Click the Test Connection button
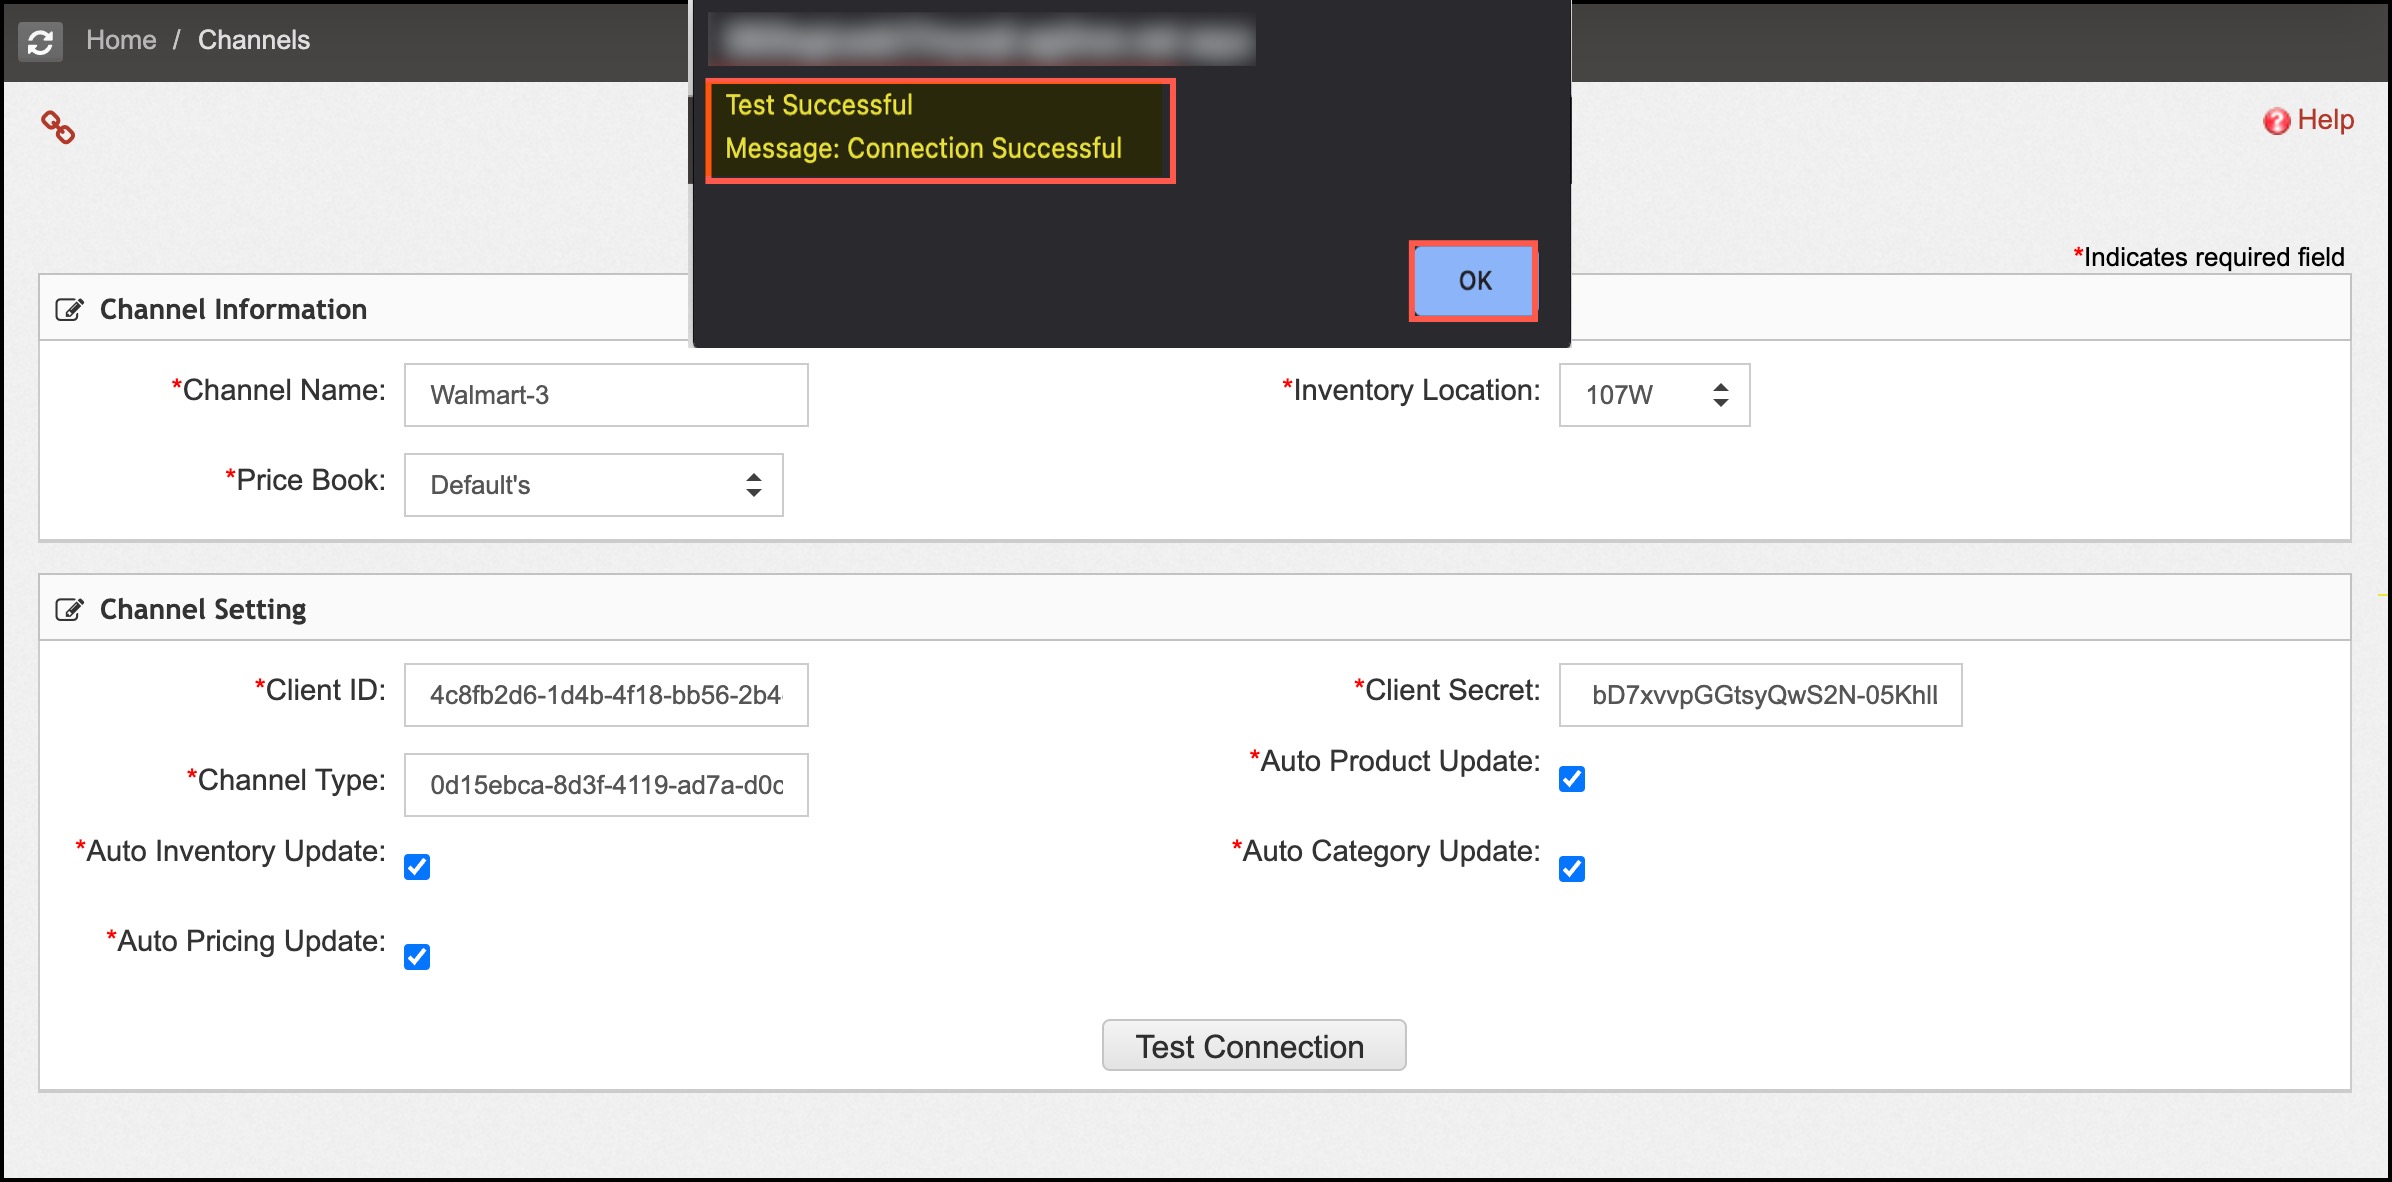 coord(1253,1046)
